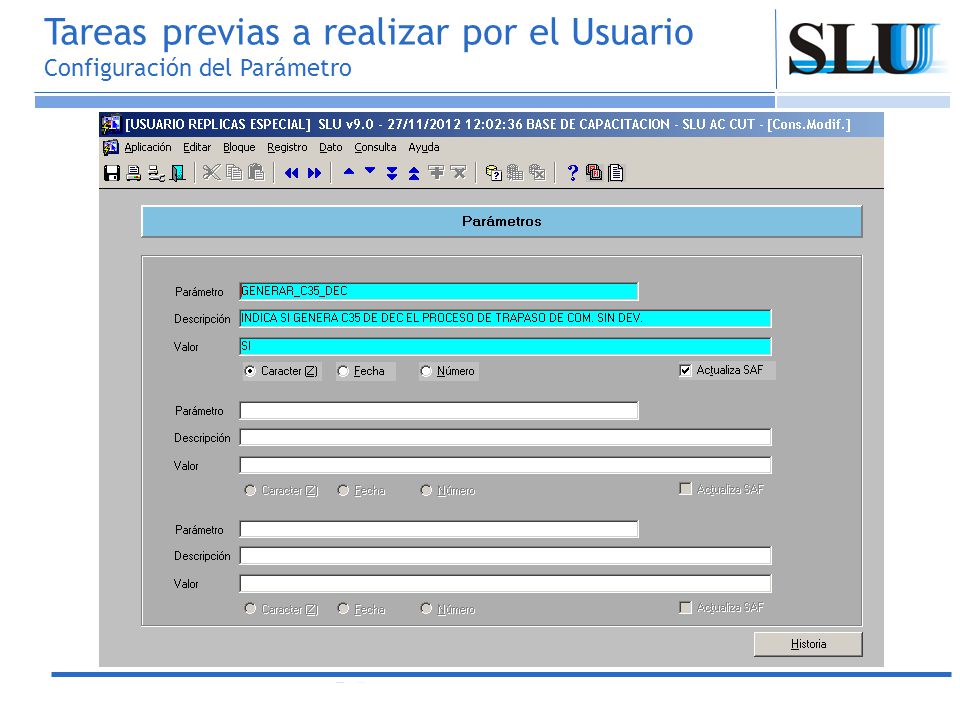Check Actualiza SAF in second parameter record
Image resolution: width=960 pixels, height=720 pixels.
pyautogui.click(x=685, y=489)
